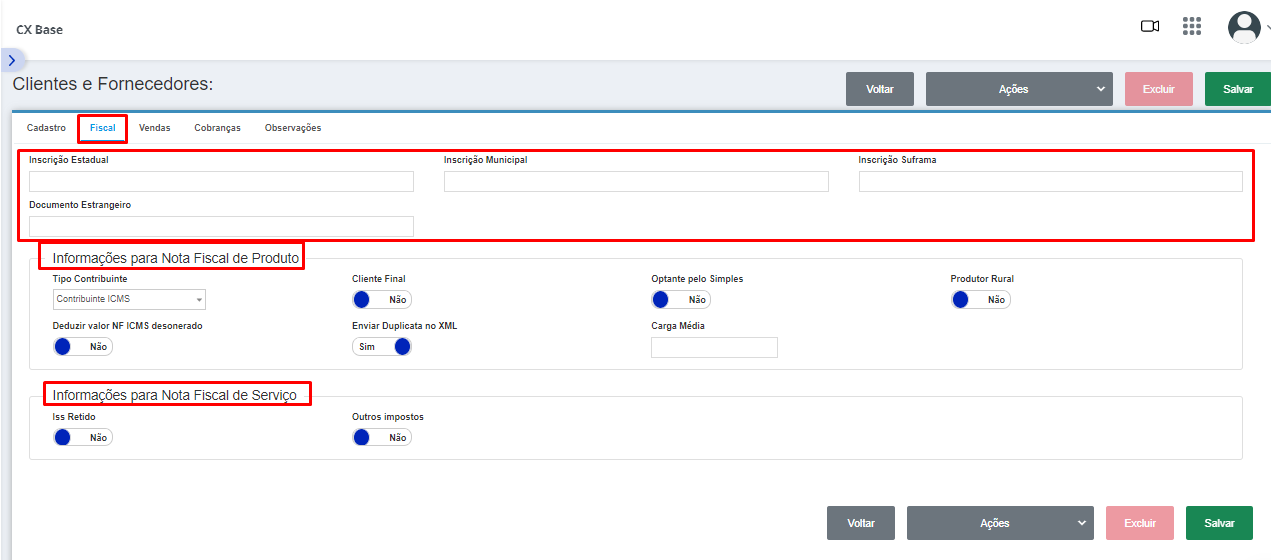
Task: Click the bottom Salvar button
Action: point(1219,523)
